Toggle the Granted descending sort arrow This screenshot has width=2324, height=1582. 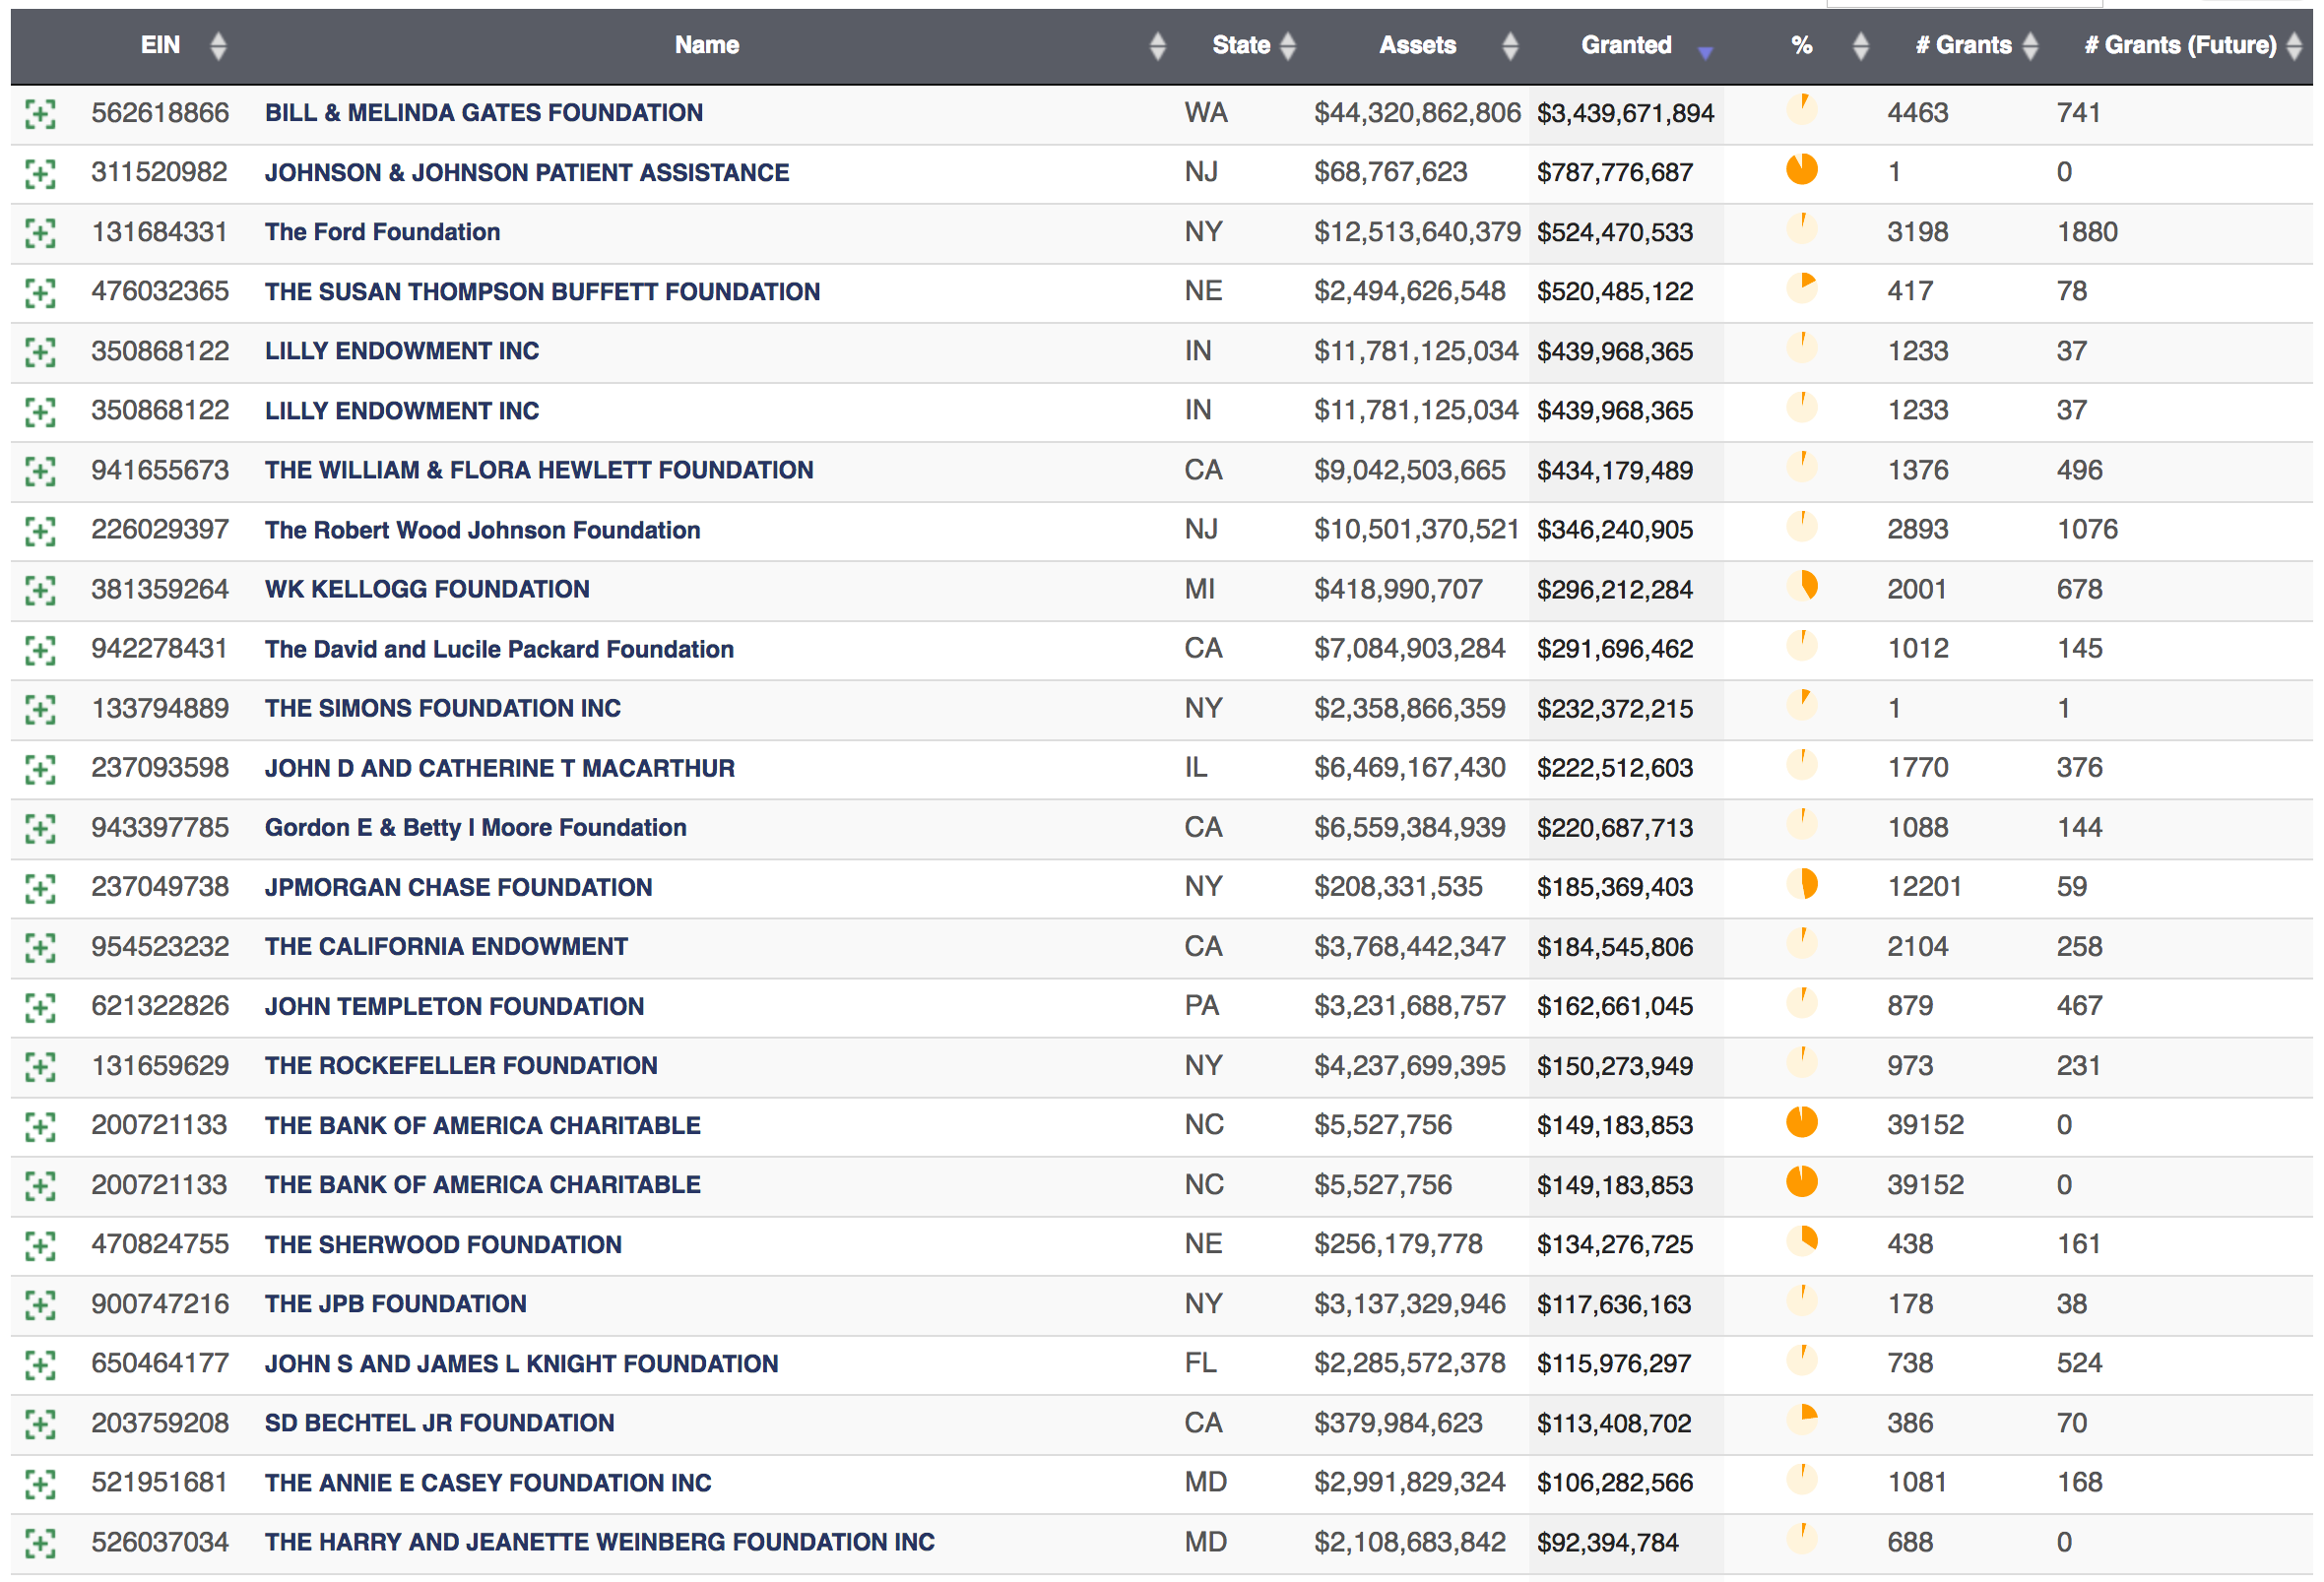point(1705,52)
